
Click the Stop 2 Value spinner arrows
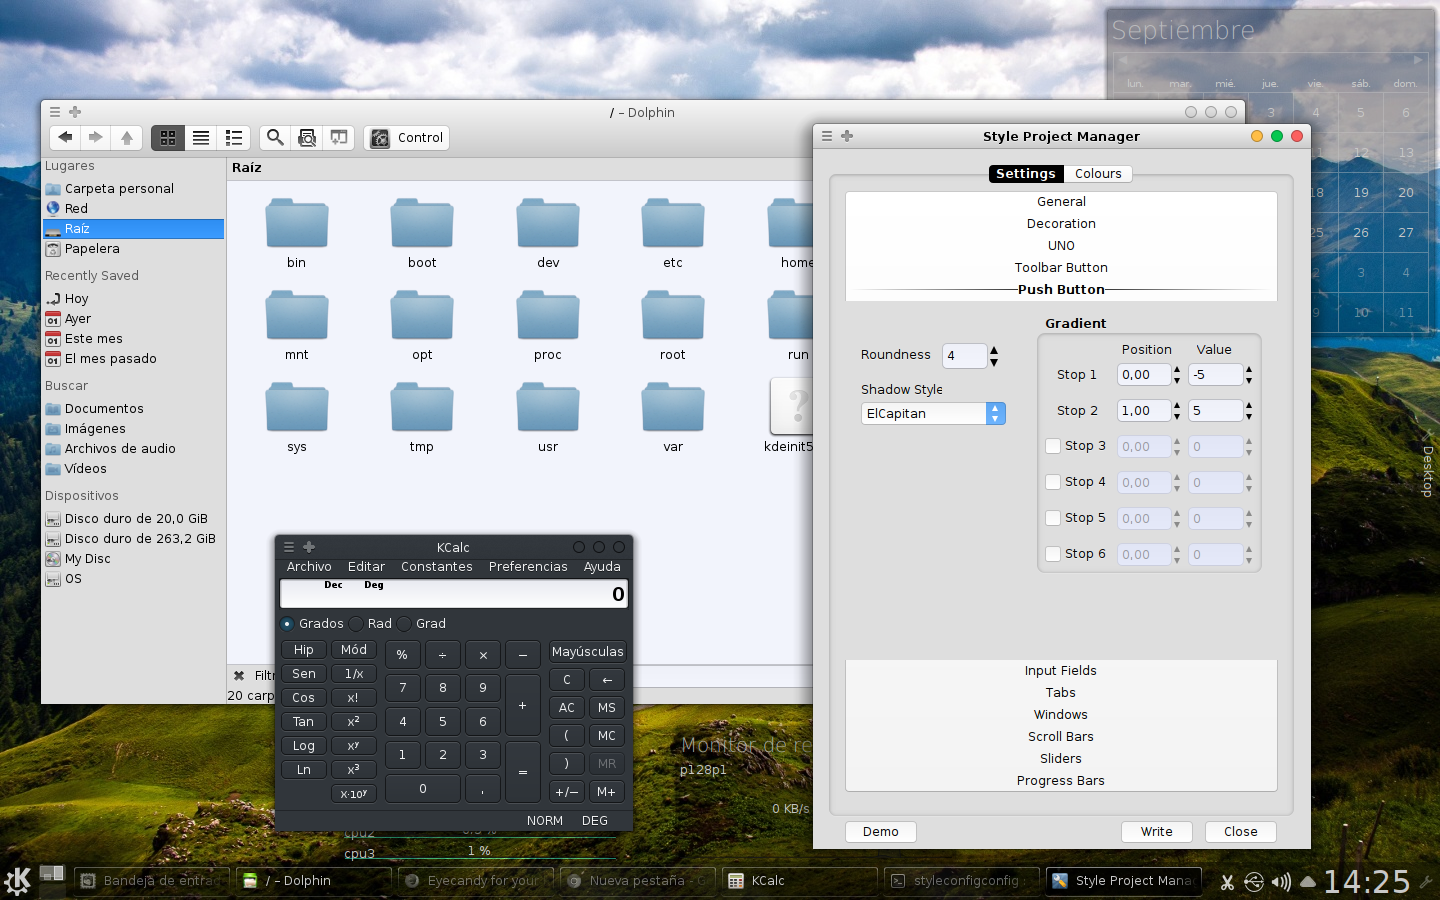1249,411
